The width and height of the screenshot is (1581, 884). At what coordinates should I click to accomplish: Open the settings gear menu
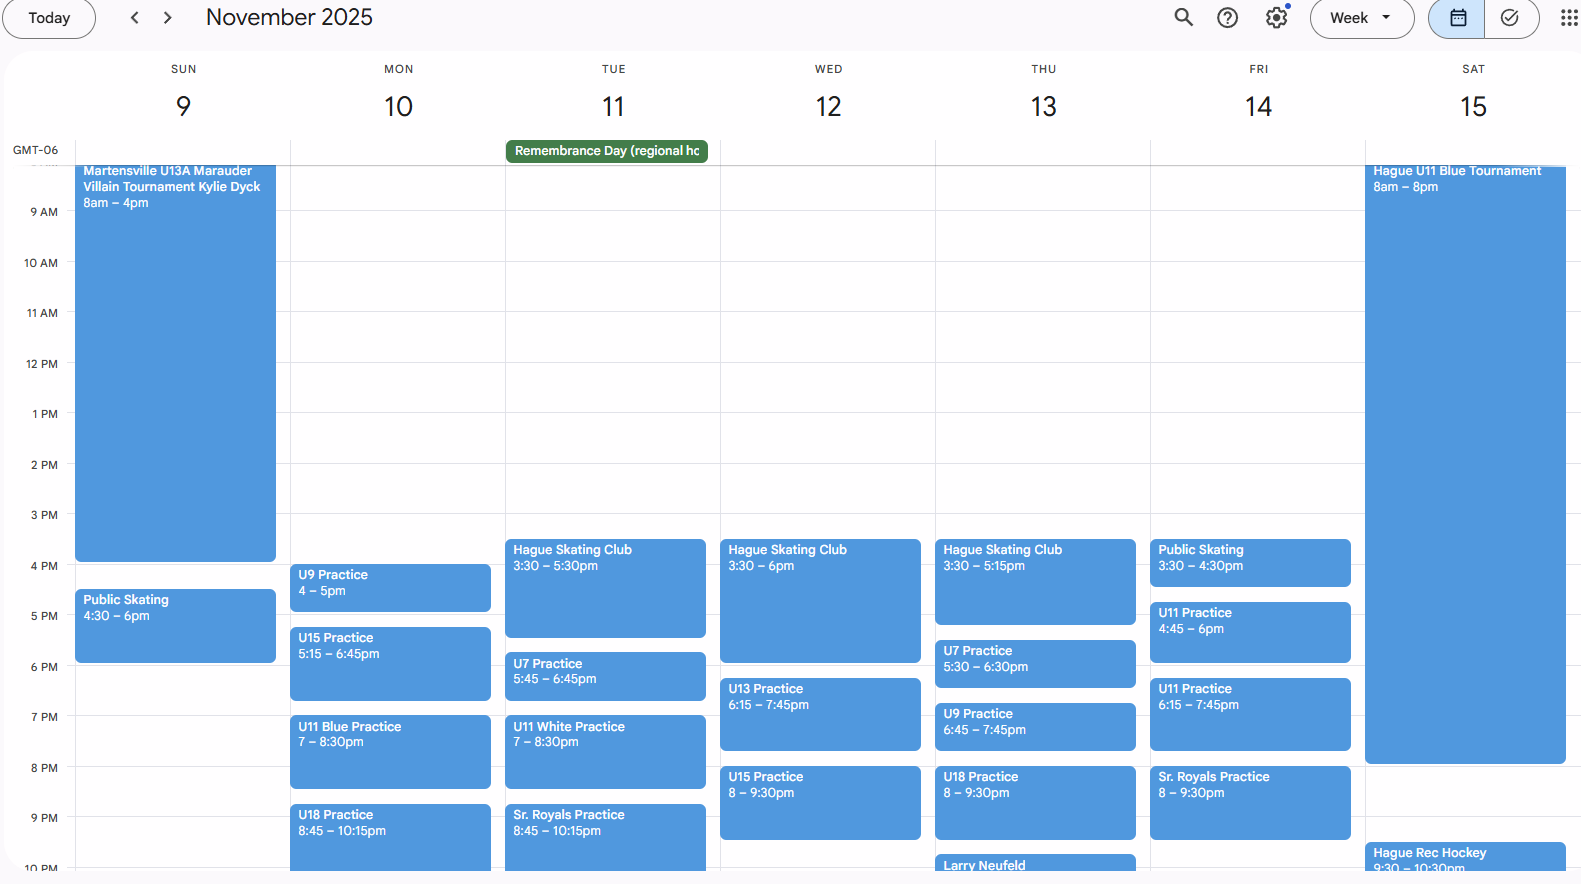(1276, 17)
